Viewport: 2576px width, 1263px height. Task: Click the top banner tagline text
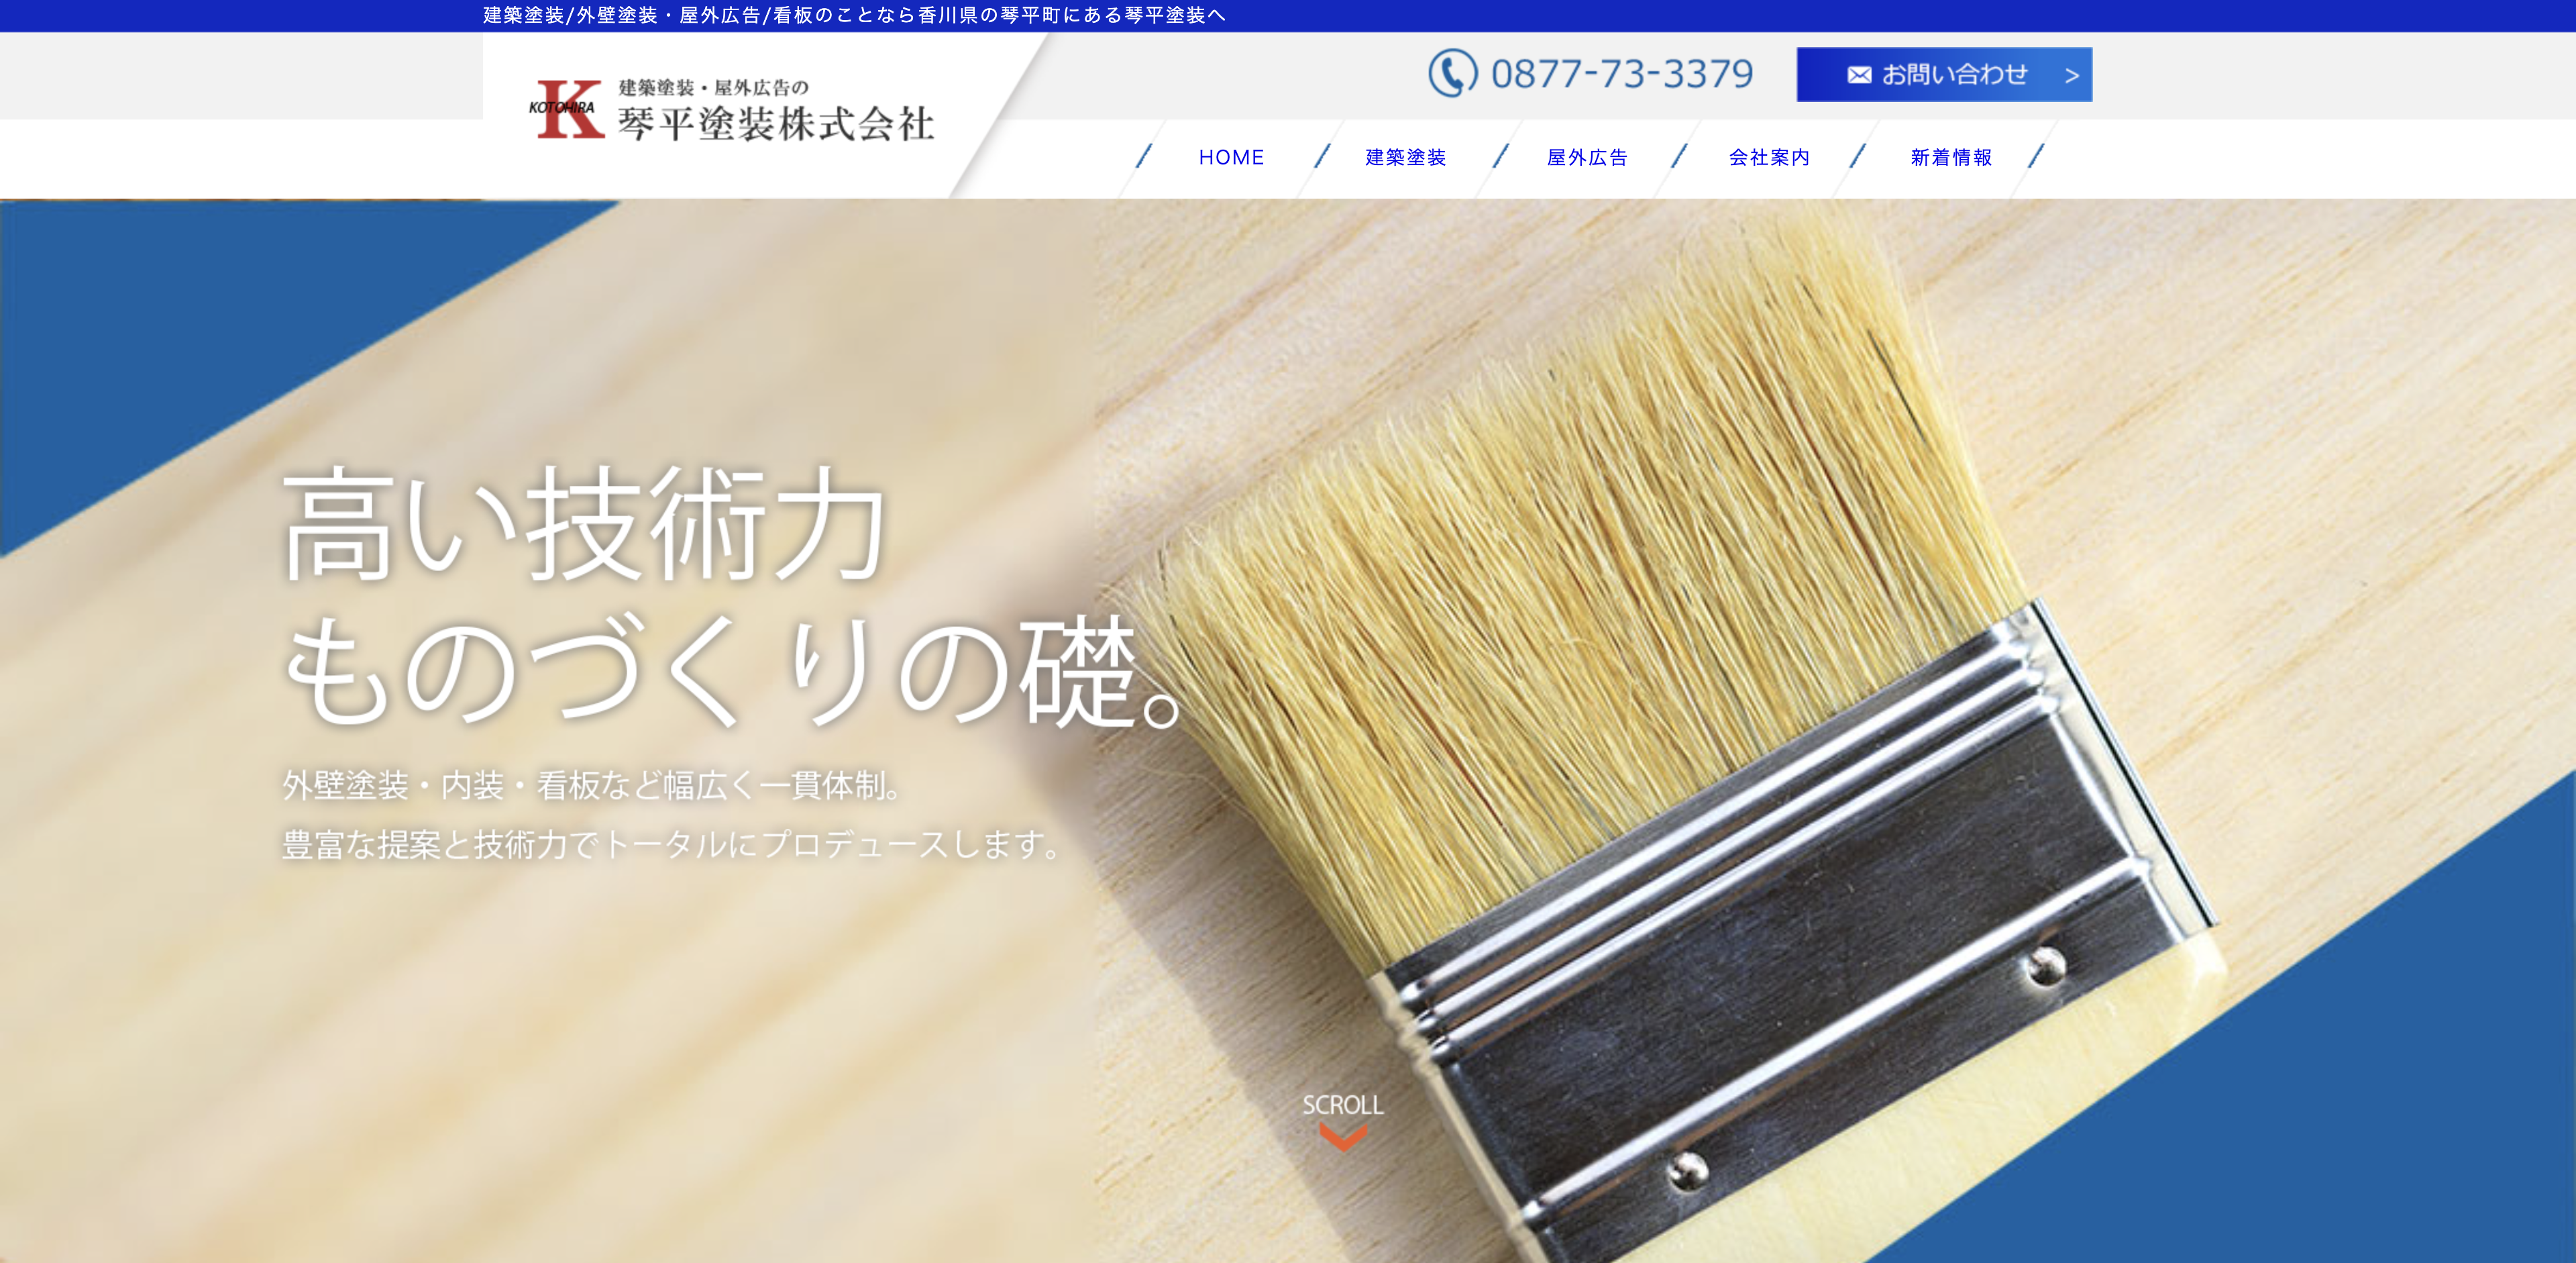[x=854, y=15]
